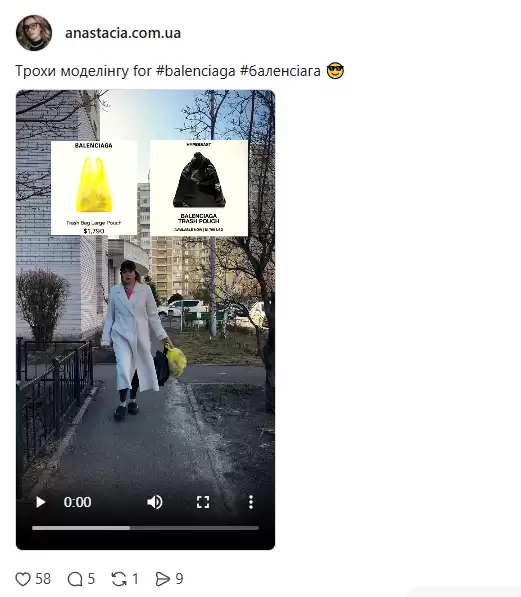Click the profile avatar photo
521x597 pixels.
pos(34,33)
